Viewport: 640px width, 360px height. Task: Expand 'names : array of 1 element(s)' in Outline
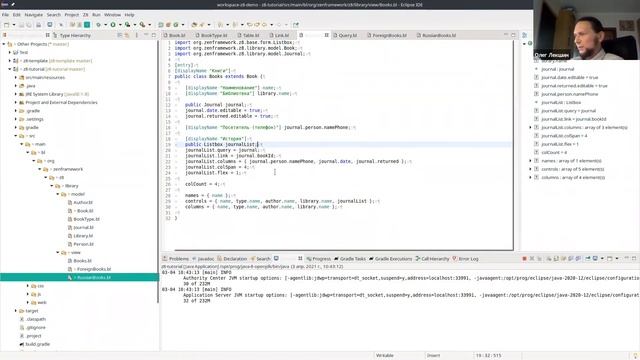coord(530,161)
